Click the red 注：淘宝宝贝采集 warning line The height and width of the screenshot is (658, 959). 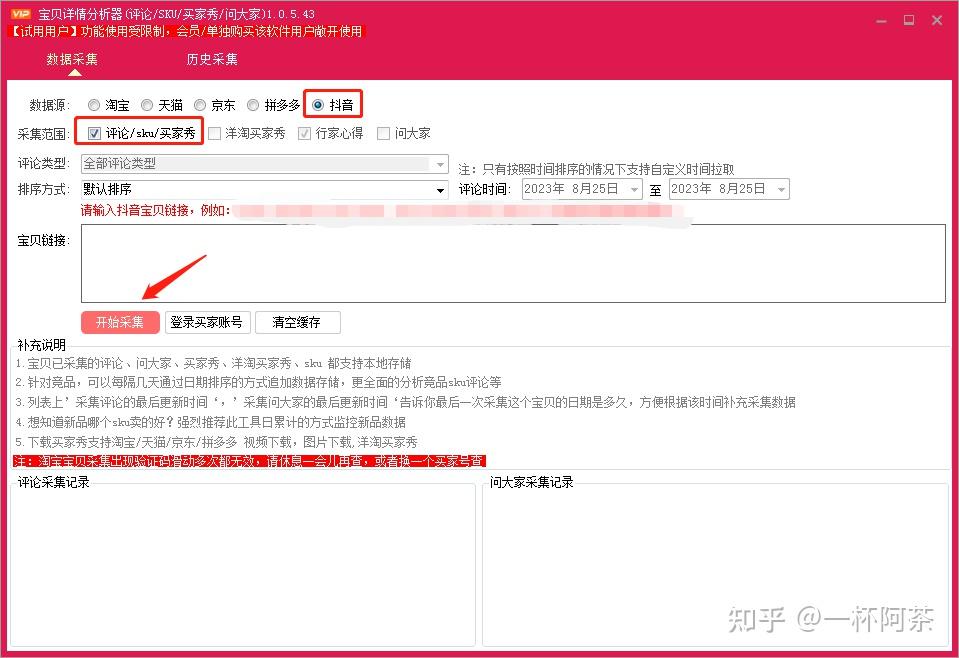[x=249, y=460]
